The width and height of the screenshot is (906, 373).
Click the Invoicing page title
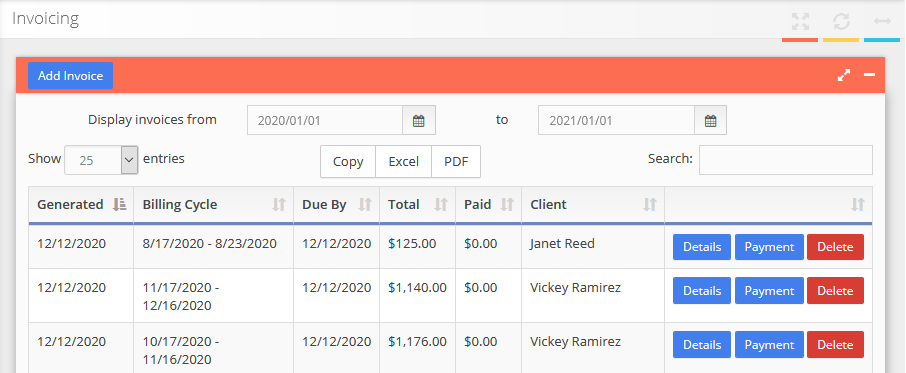click(x=46, y=18)
